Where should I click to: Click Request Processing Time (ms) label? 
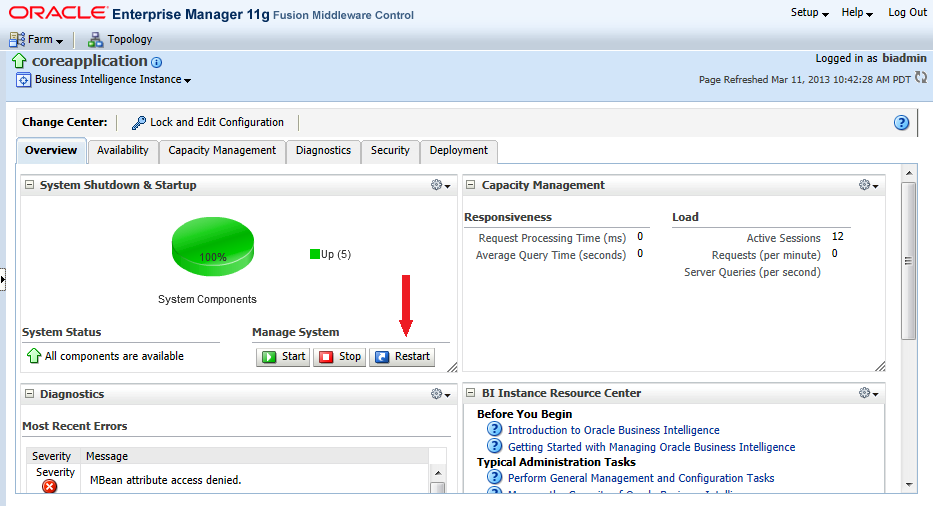(x=552, y=238)
